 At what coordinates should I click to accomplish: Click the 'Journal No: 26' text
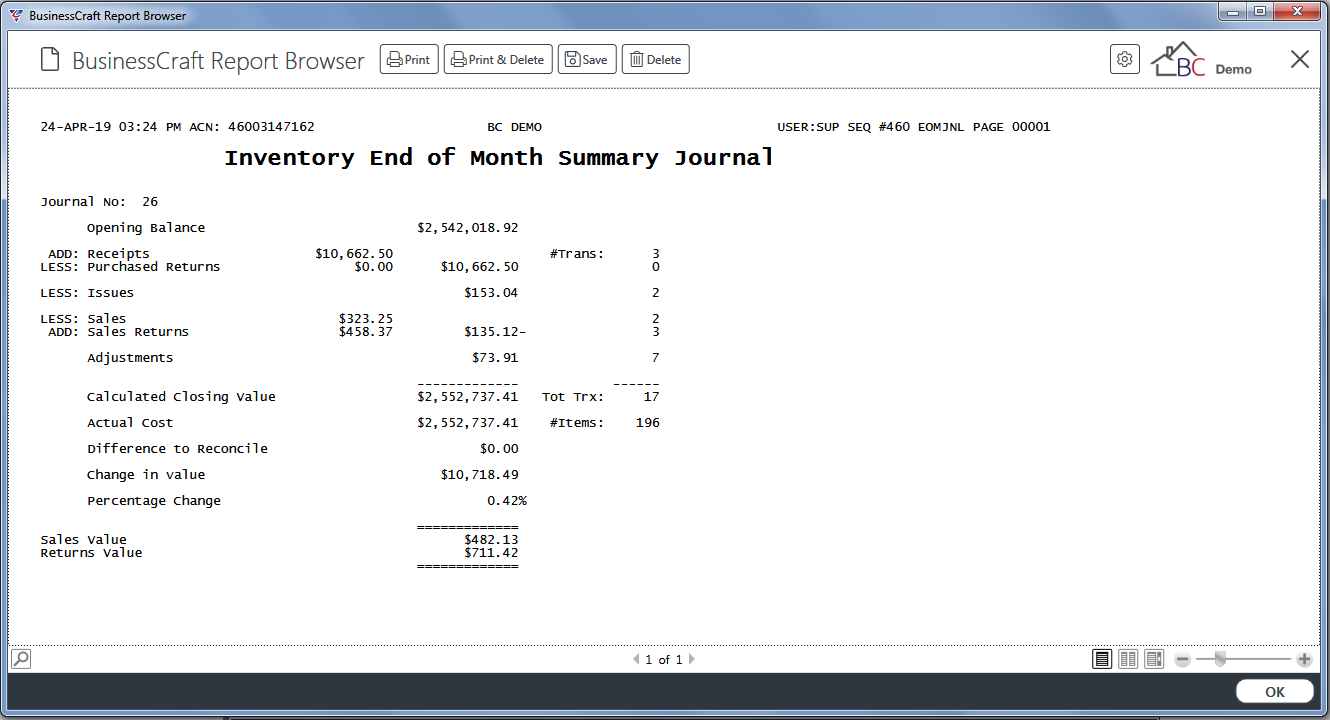(x=99, y=202)
